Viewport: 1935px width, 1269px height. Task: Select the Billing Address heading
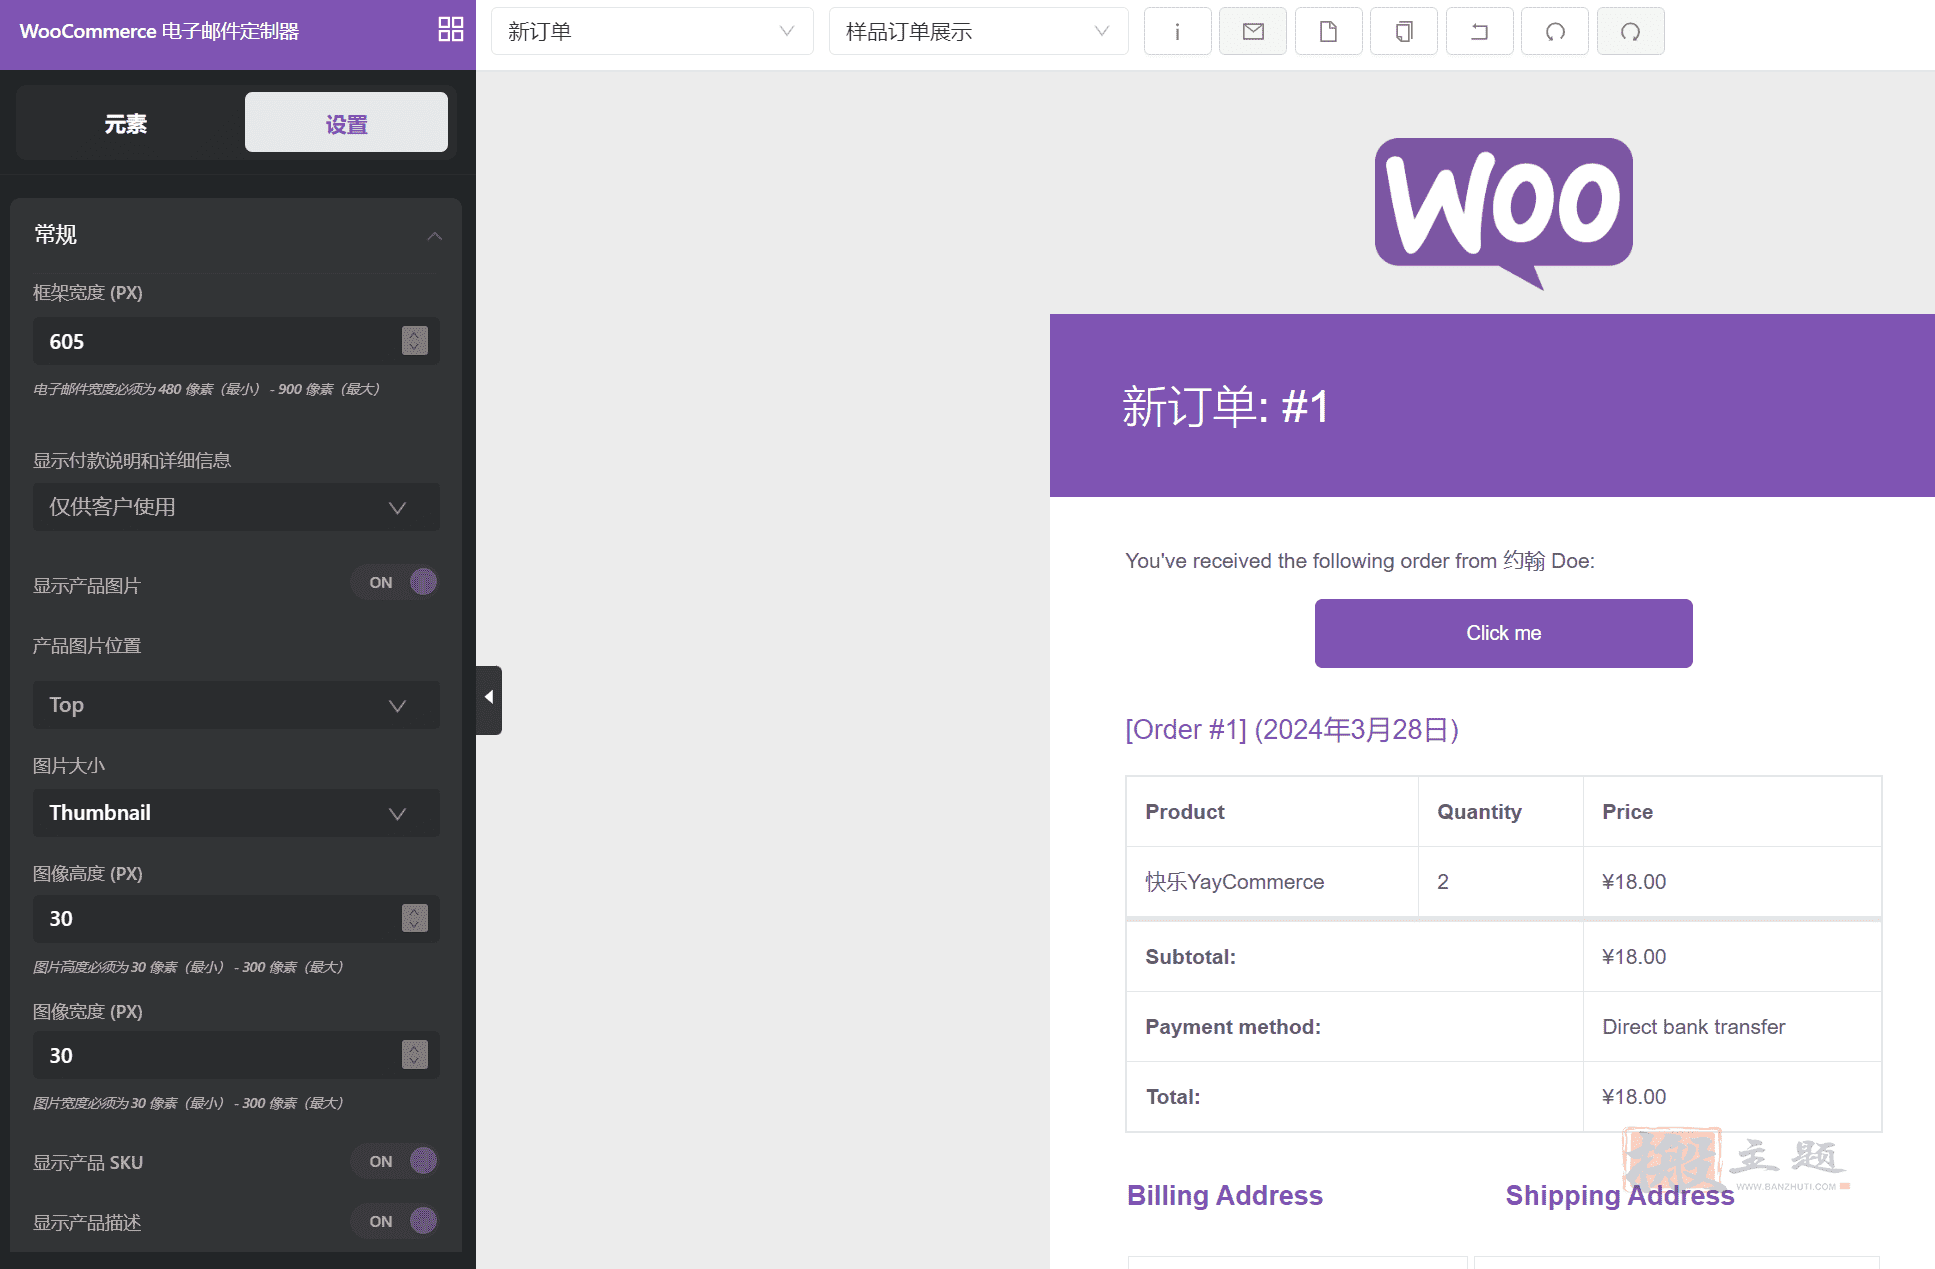tap(1224, 1195)
